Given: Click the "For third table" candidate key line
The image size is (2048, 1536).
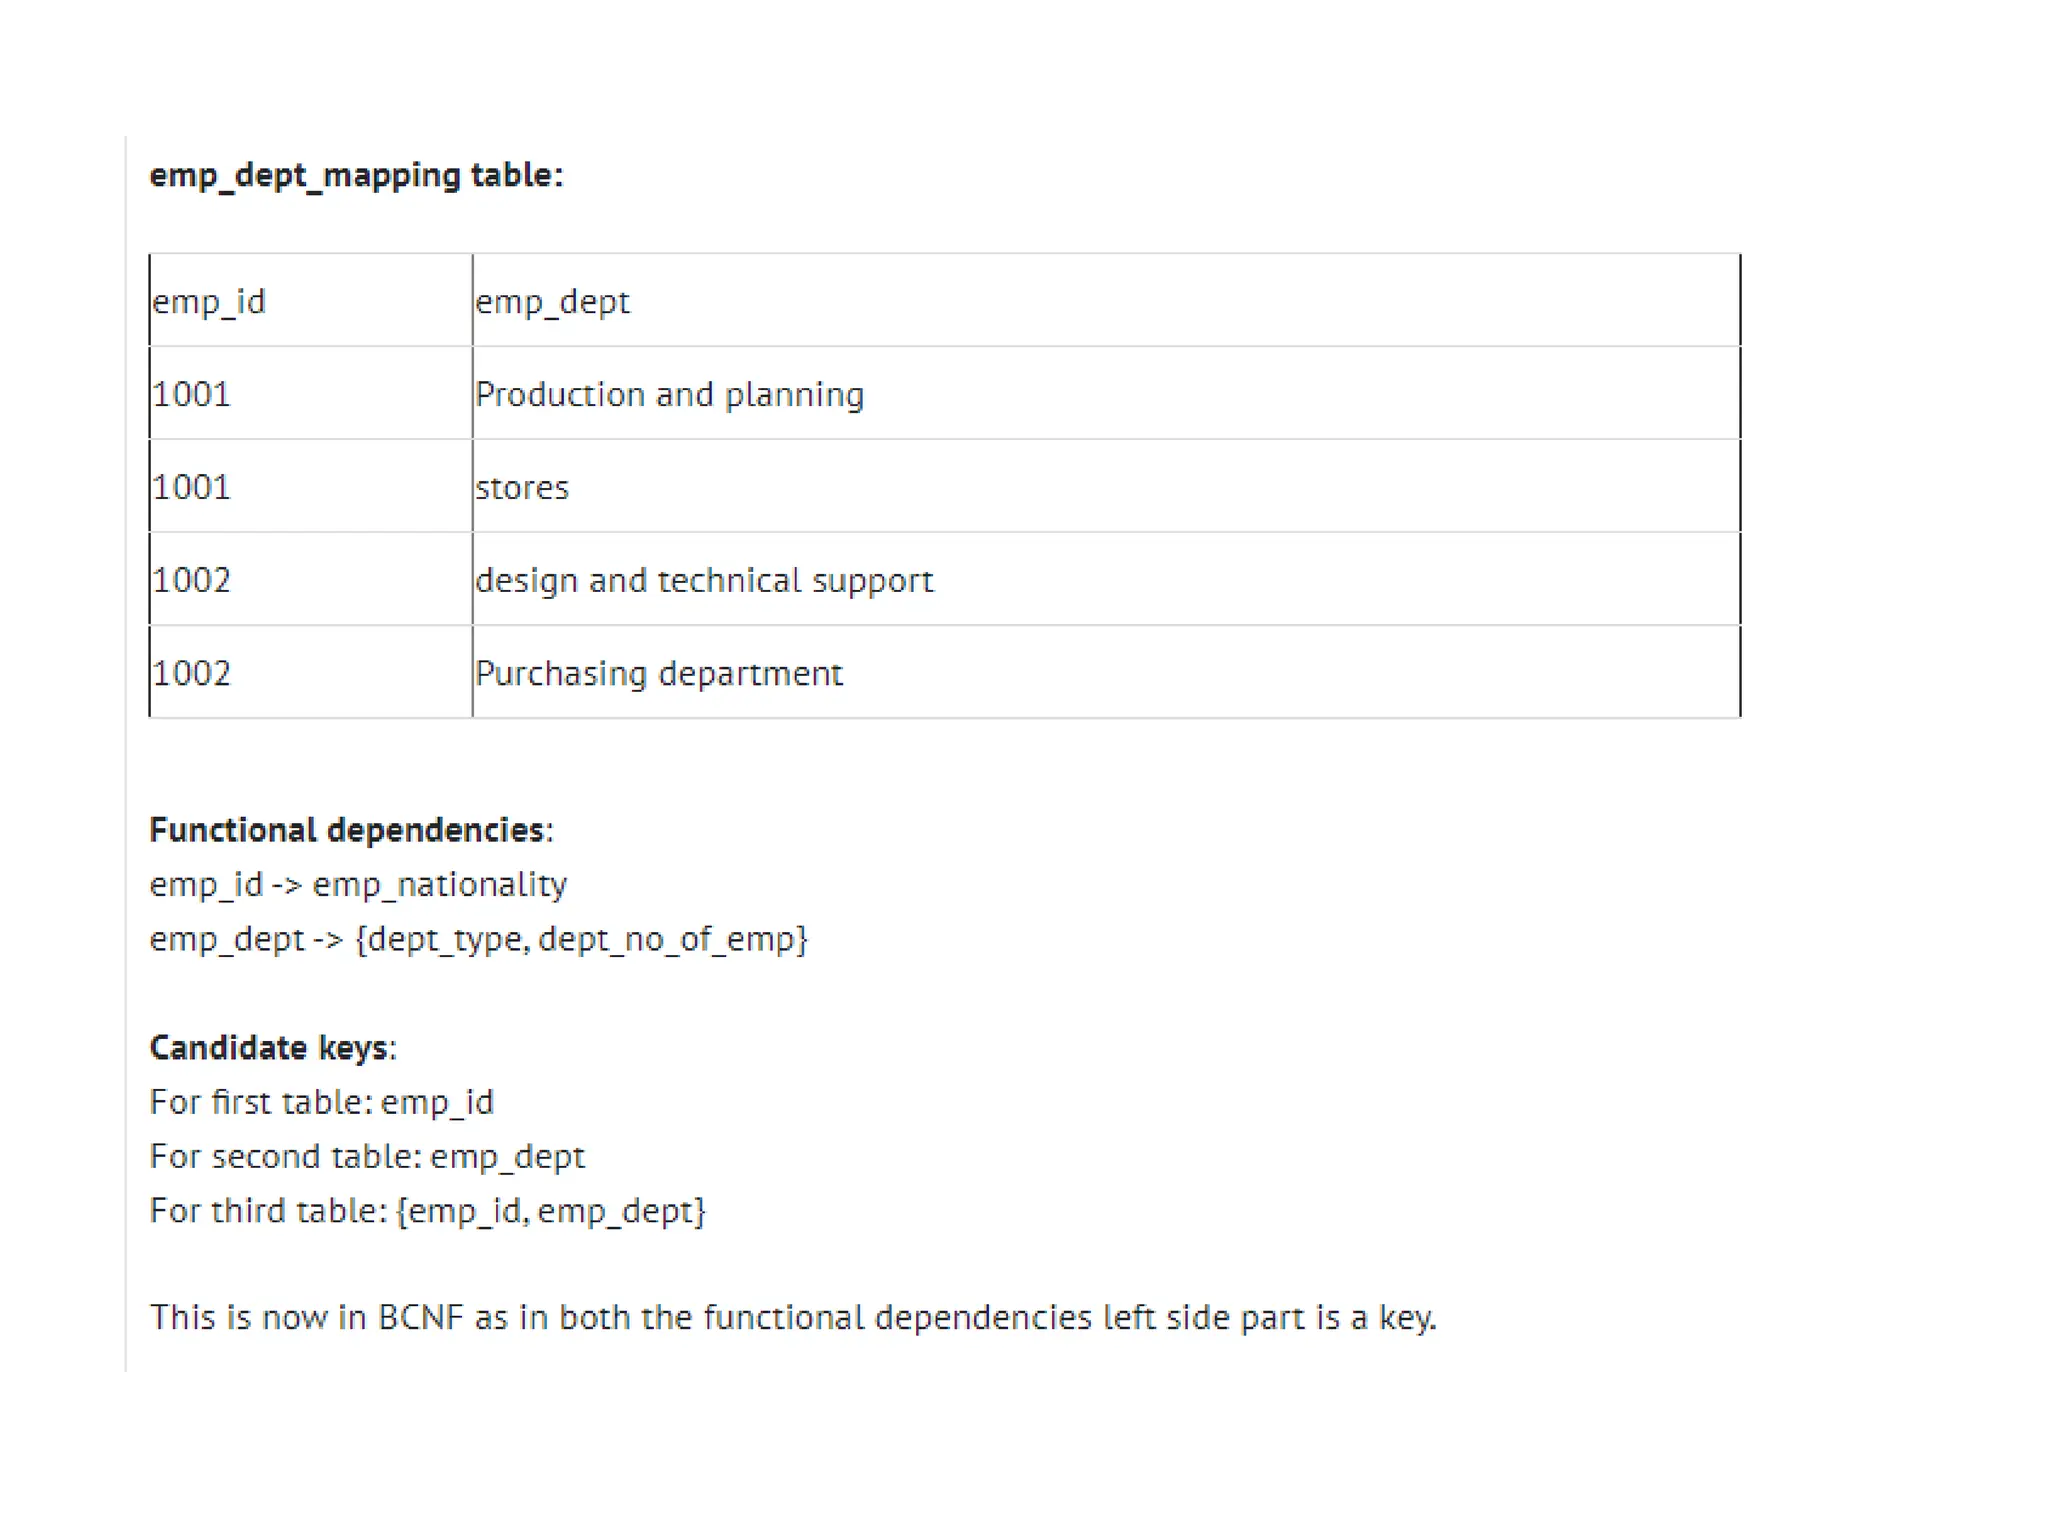Looking at the screenshot, I should pos(427,1211).
